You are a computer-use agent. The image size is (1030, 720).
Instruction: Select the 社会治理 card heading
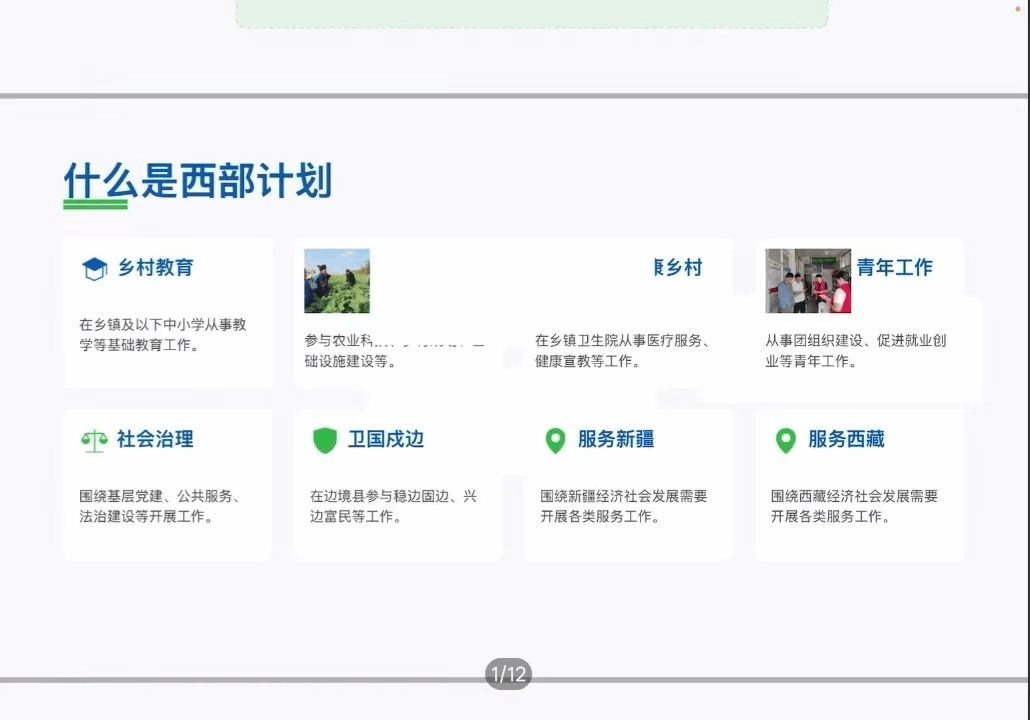[x=155, y=439]
